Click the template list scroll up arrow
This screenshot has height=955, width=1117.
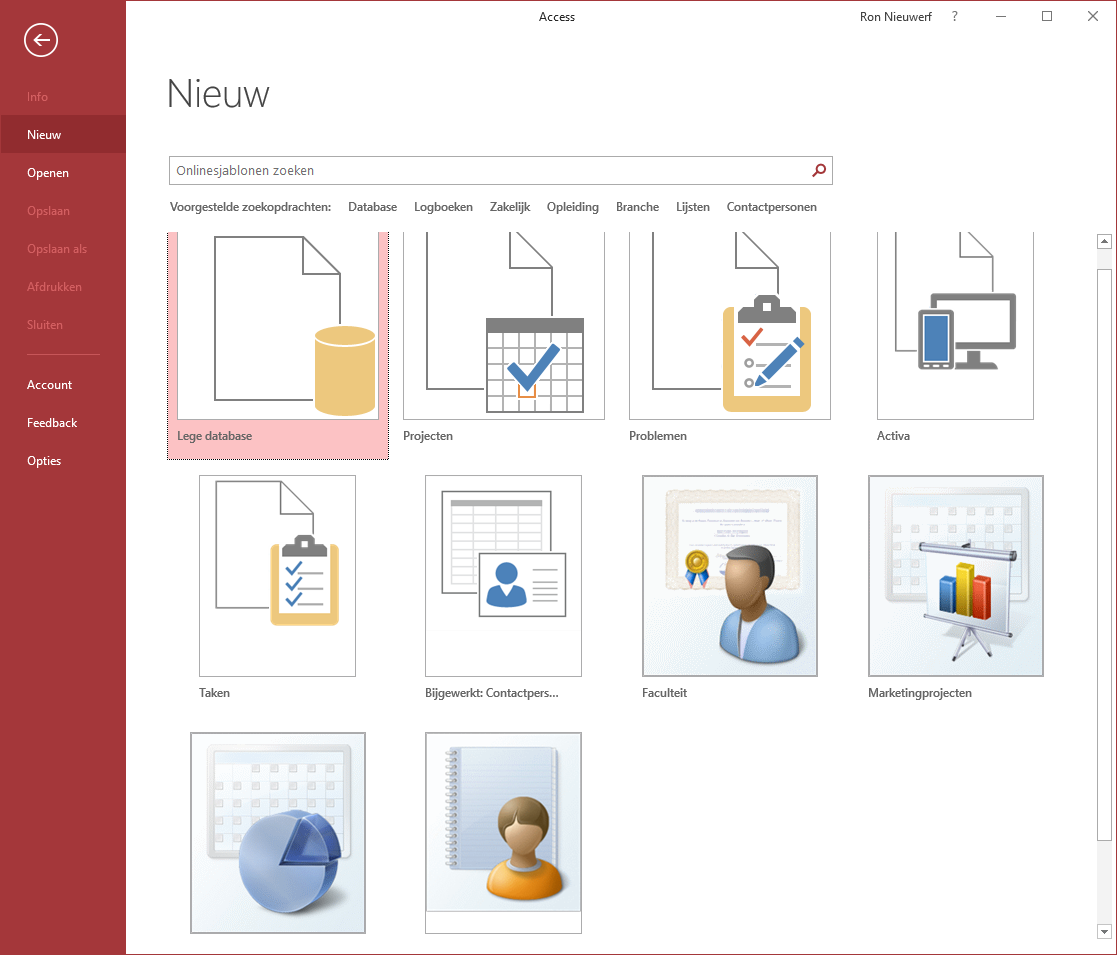[x=1104, y=241]
